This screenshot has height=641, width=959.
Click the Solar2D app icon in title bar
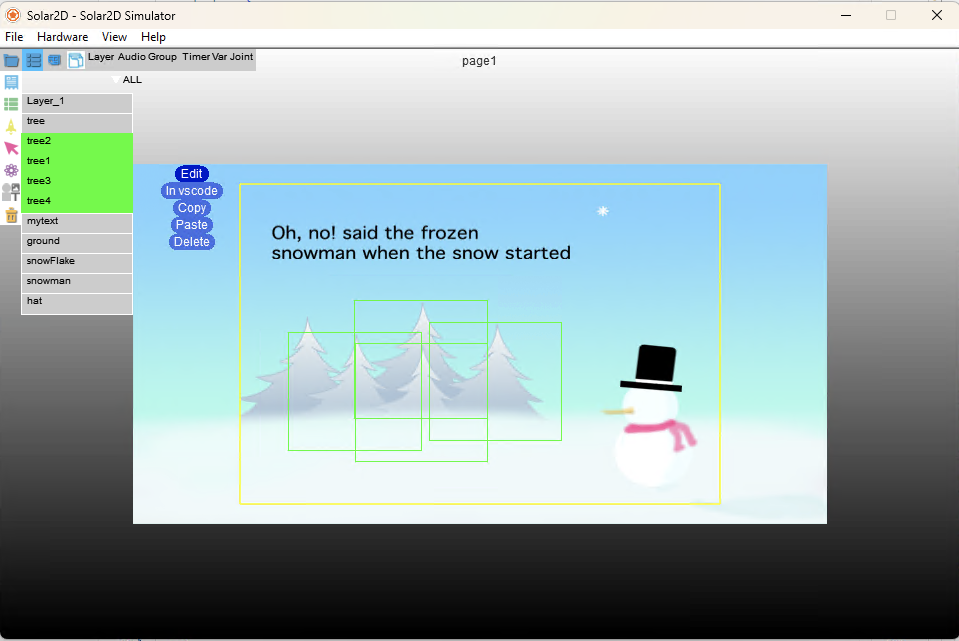12,15
